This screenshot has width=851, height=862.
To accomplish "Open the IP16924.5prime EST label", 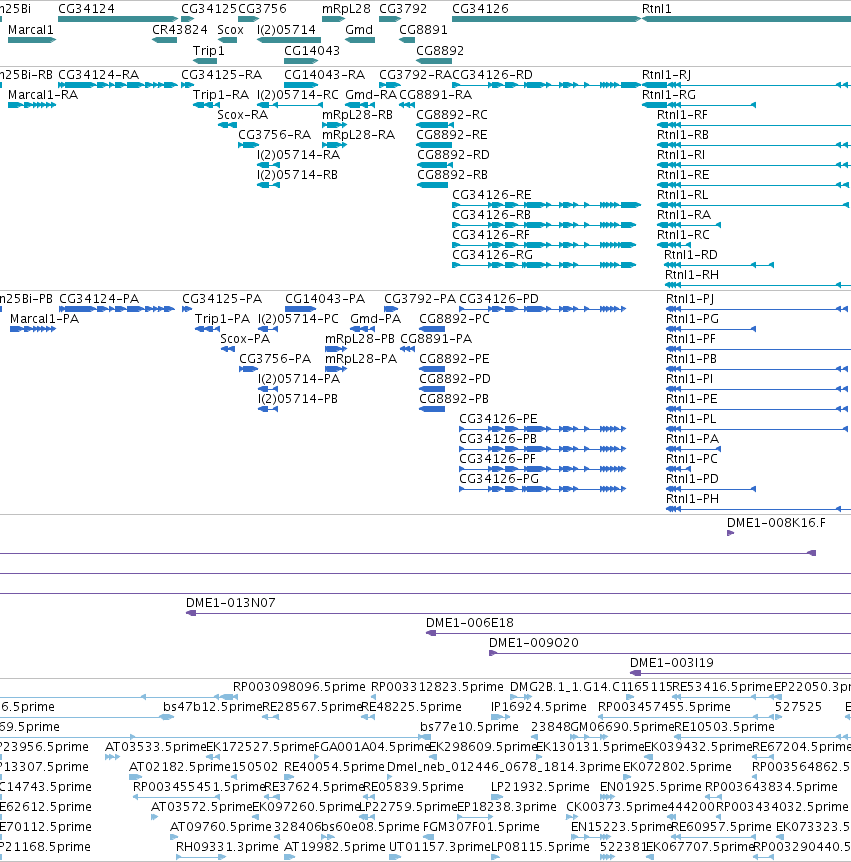I will point(539,707).
